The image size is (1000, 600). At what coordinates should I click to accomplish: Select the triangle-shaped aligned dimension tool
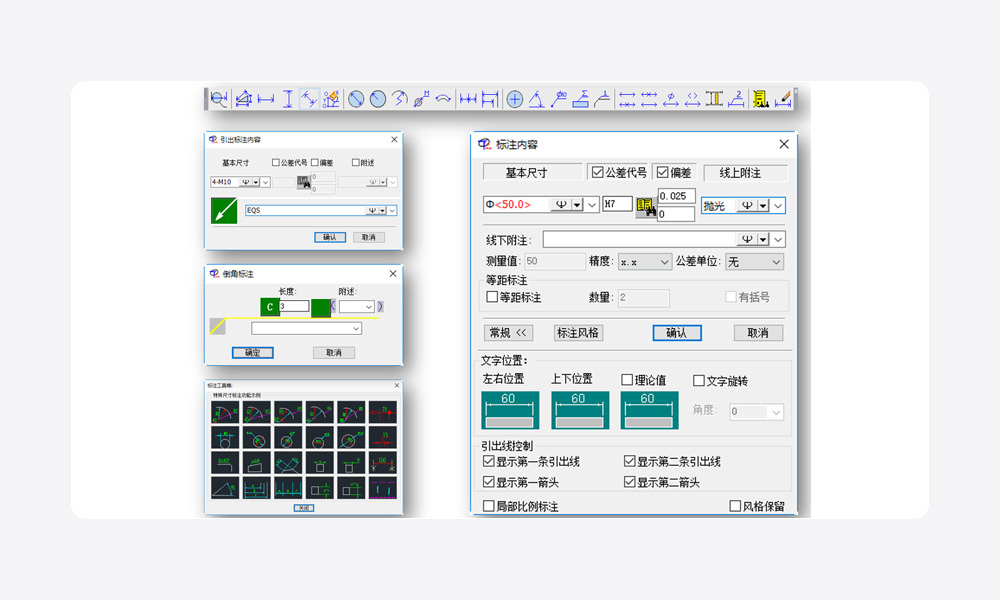(243, 99)
